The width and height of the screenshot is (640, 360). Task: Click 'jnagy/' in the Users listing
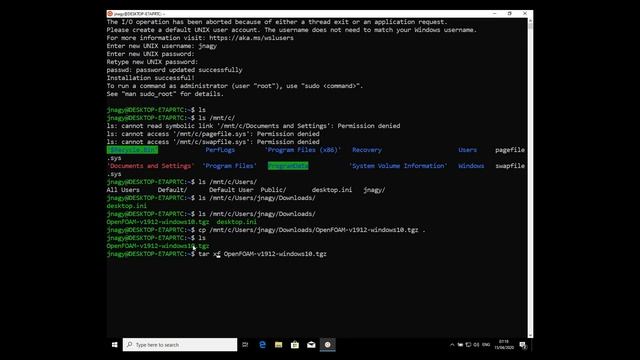pyautogui.click(x=374, y=190)
